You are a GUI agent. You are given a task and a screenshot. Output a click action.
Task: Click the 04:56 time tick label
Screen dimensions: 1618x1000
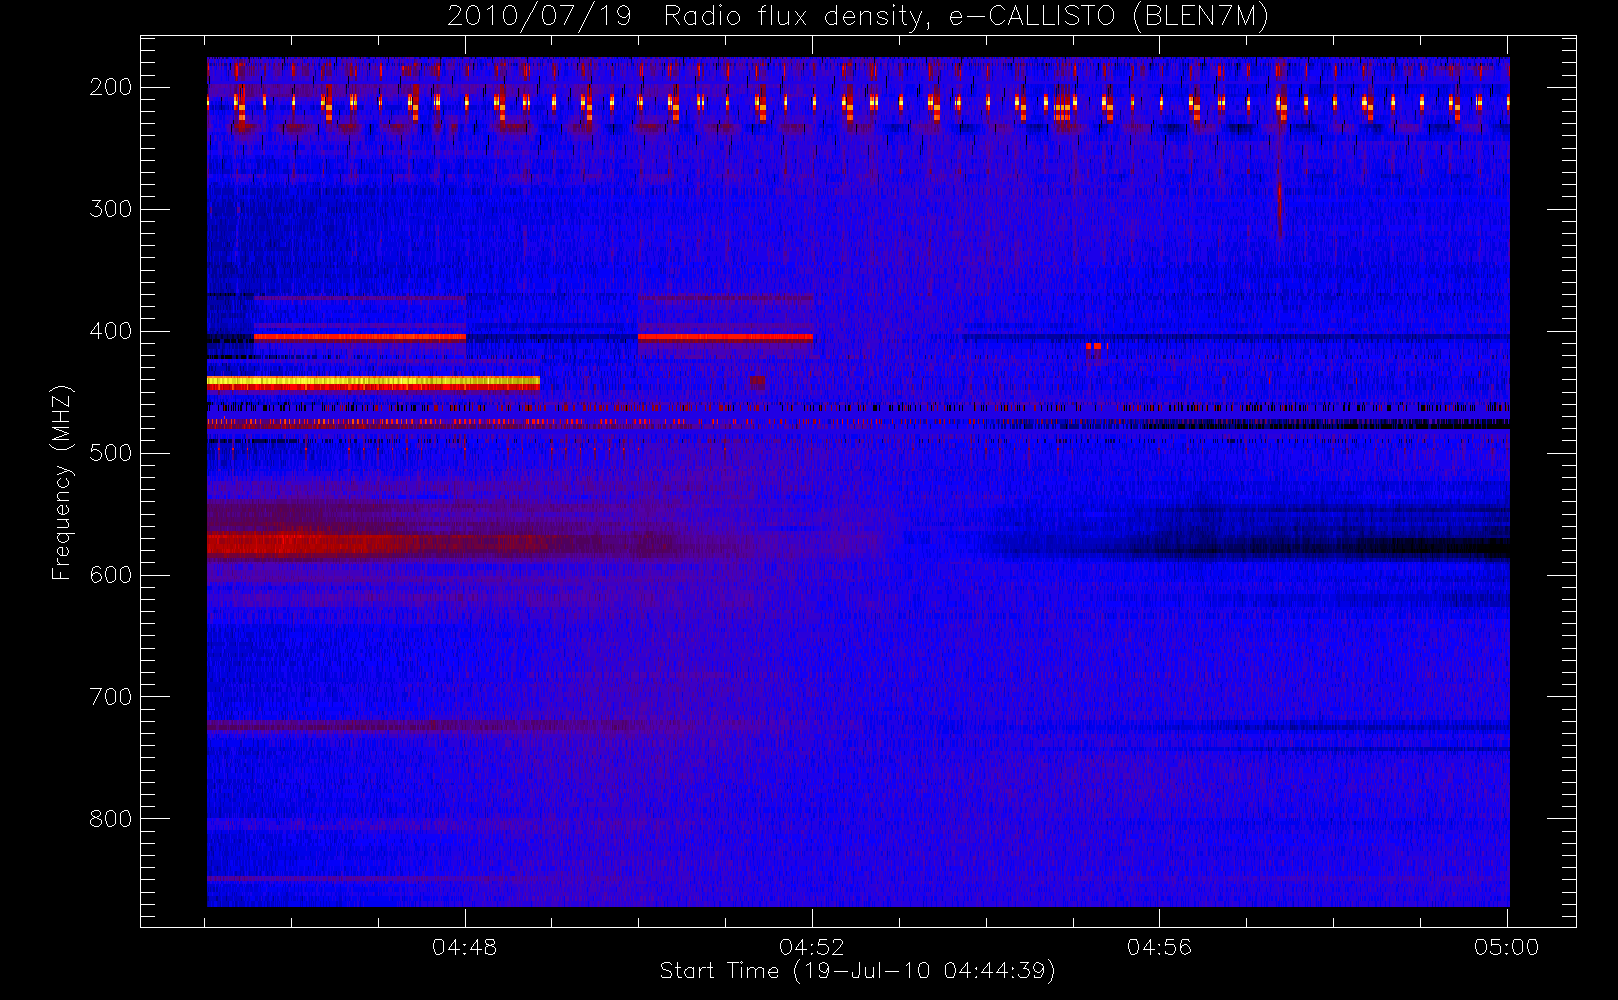click(1160, 947)
